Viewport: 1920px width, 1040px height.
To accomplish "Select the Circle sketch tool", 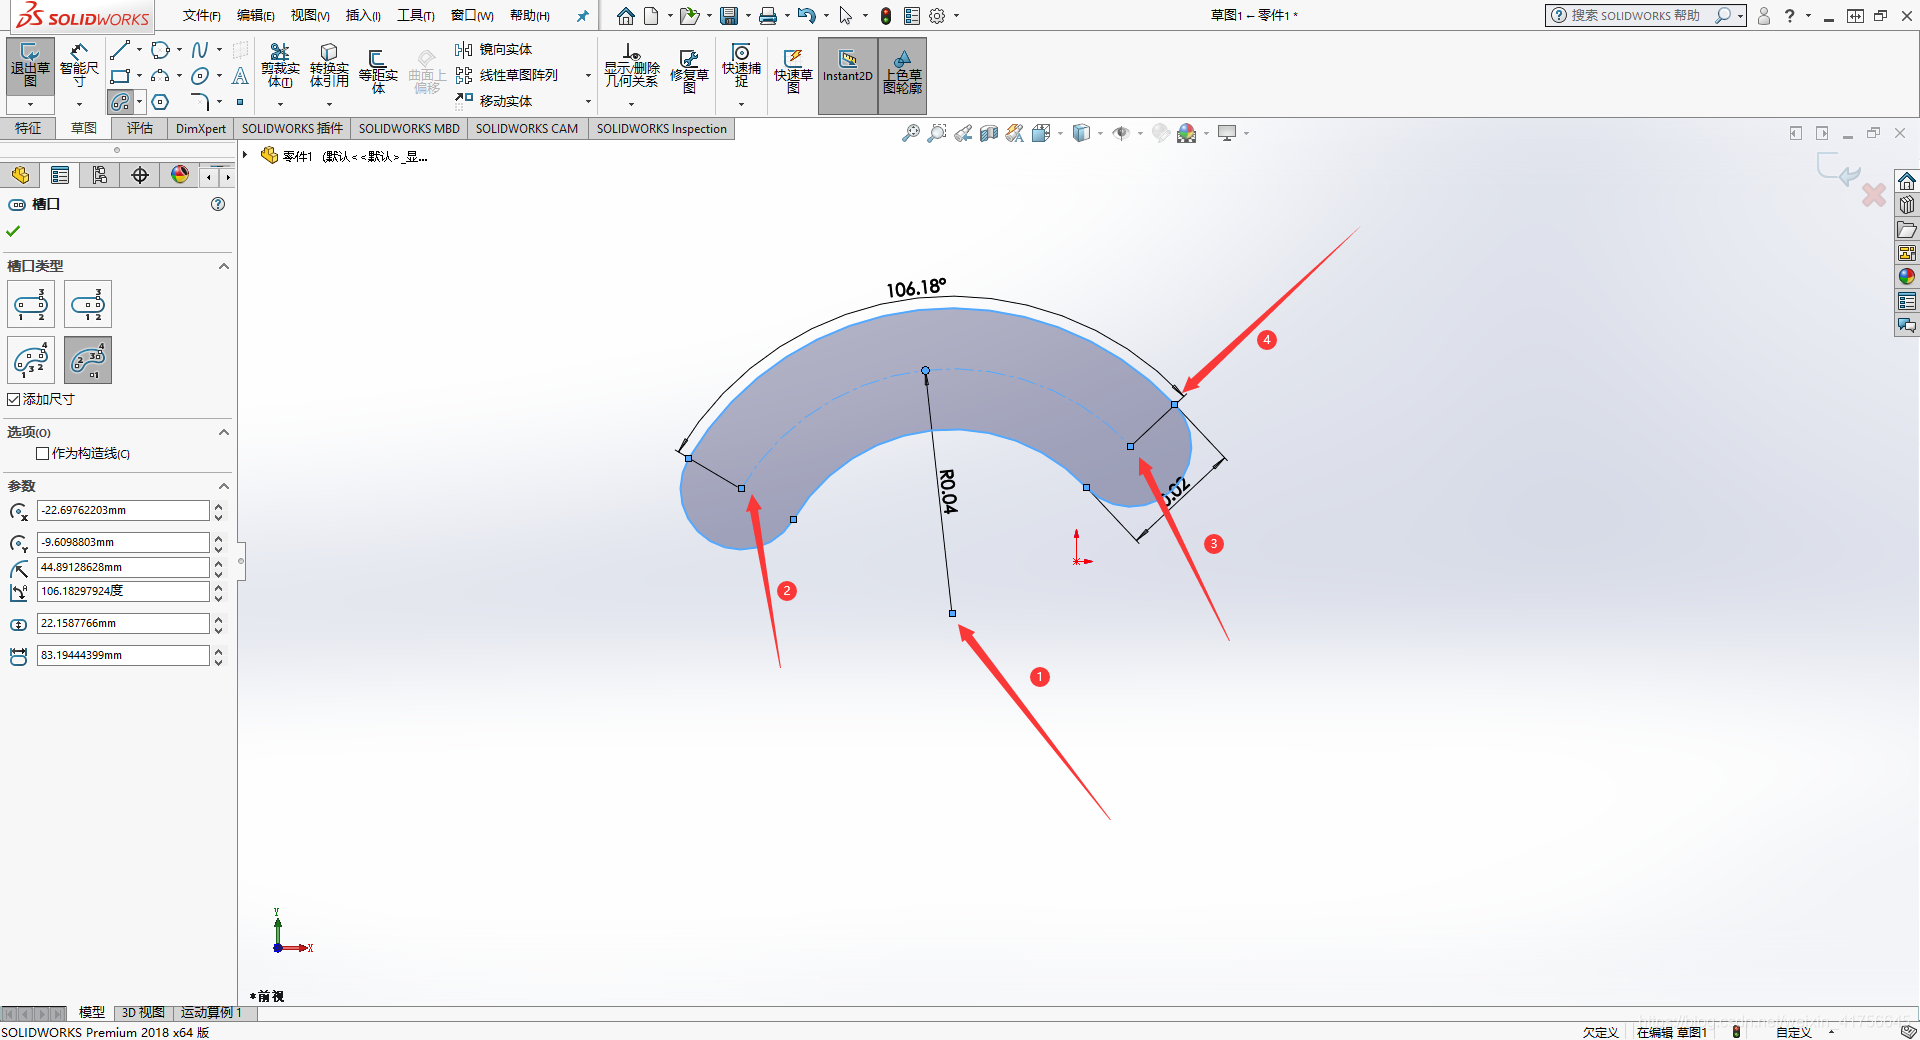I will point(160,50).
